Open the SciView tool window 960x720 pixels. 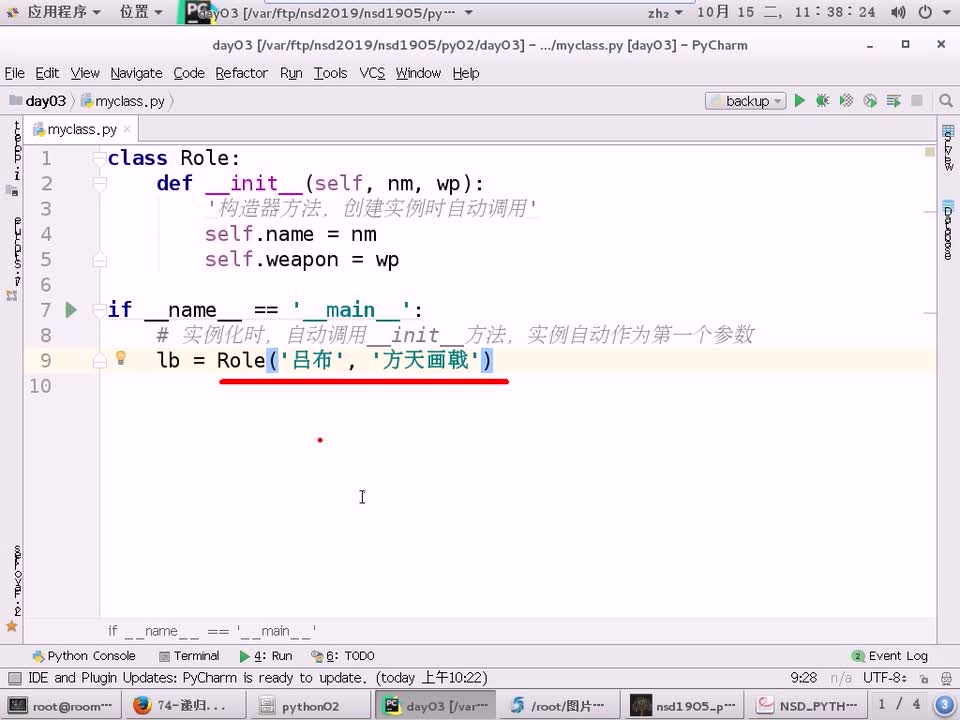[x=948, y=147]
